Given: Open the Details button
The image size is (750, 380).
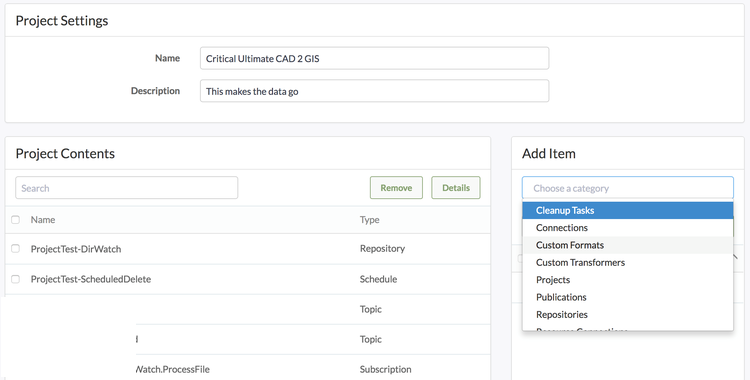Looking at the screenshot, I should pyautogui.click(x=456, y=188).
